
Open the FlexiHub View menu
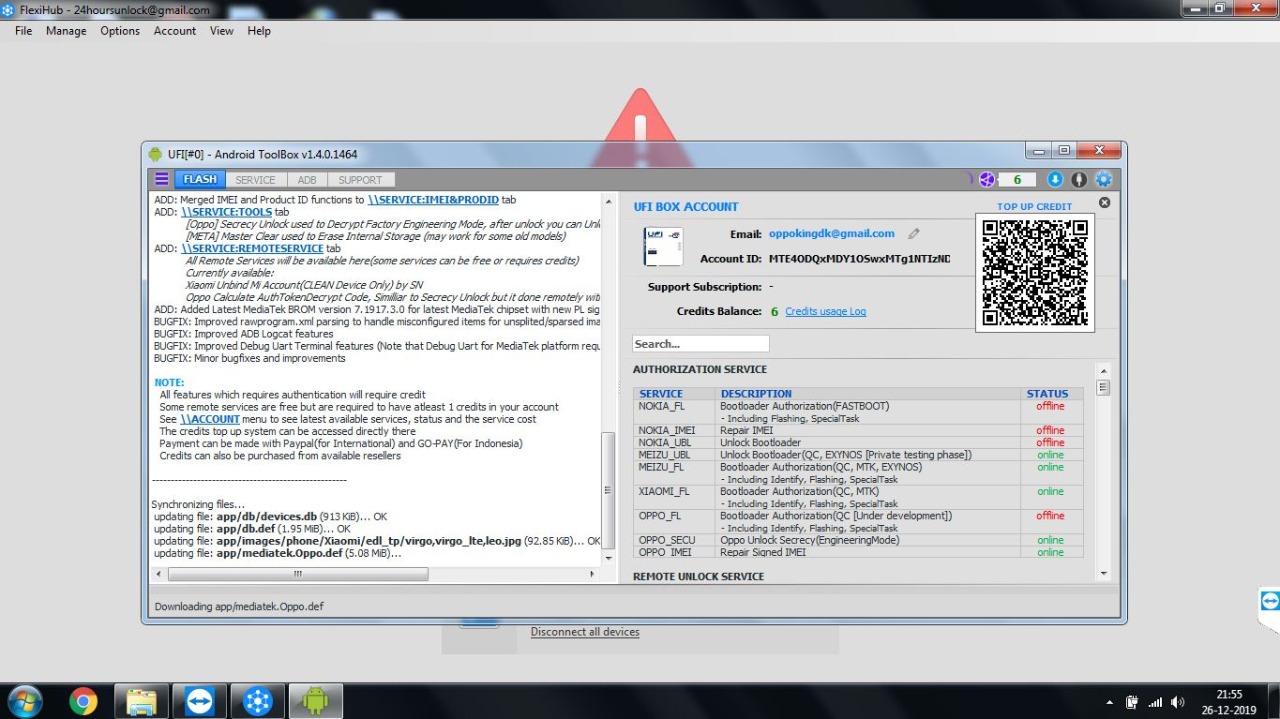[222, 31]
